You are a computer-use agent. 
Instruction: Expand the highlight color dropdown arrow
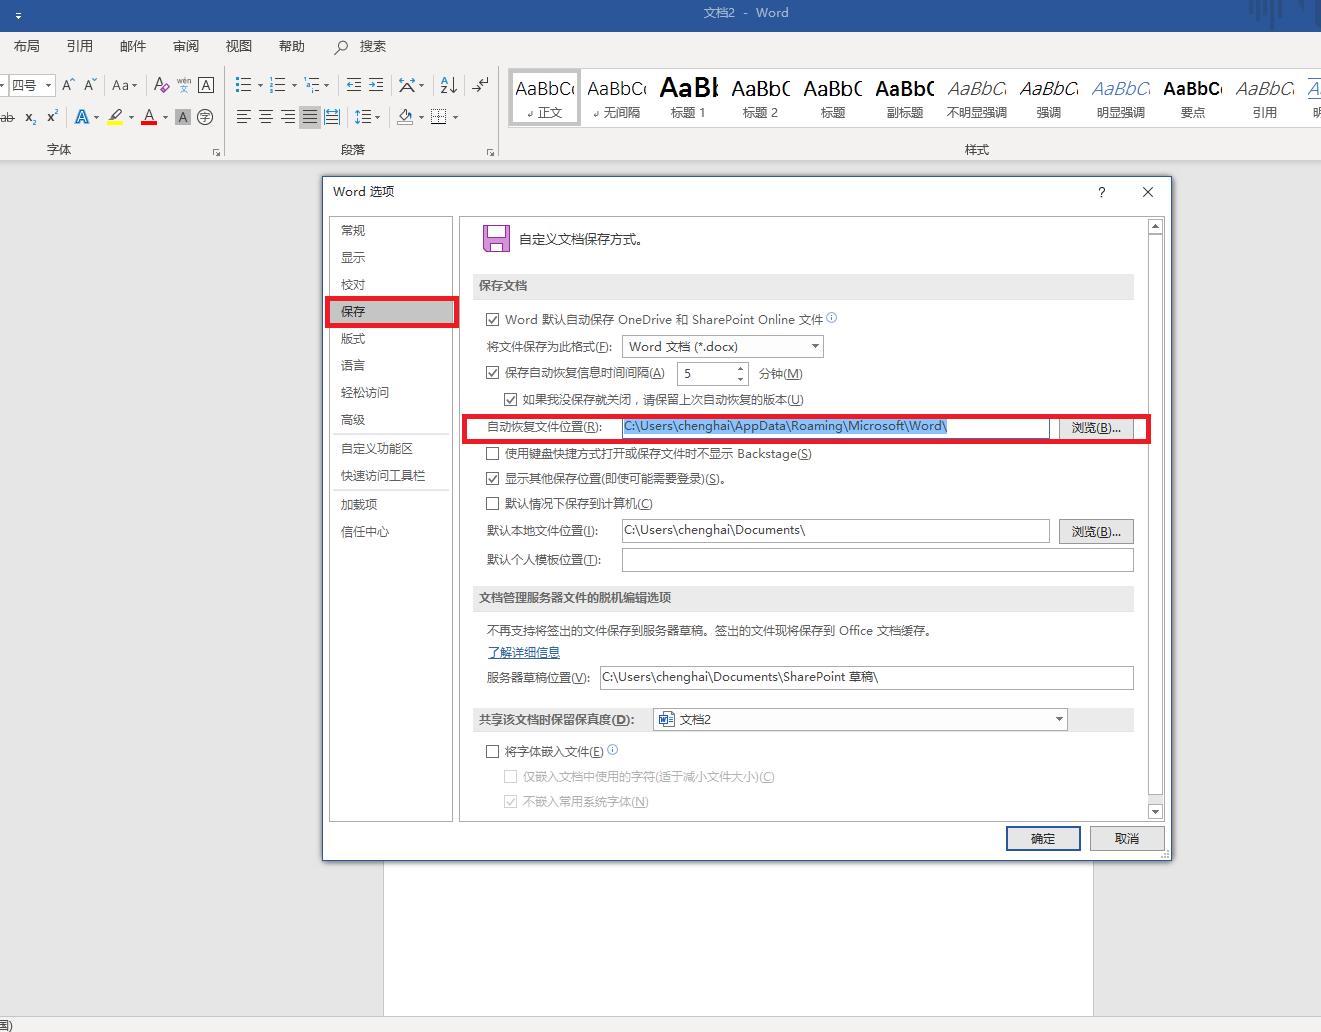coord(131,117)
